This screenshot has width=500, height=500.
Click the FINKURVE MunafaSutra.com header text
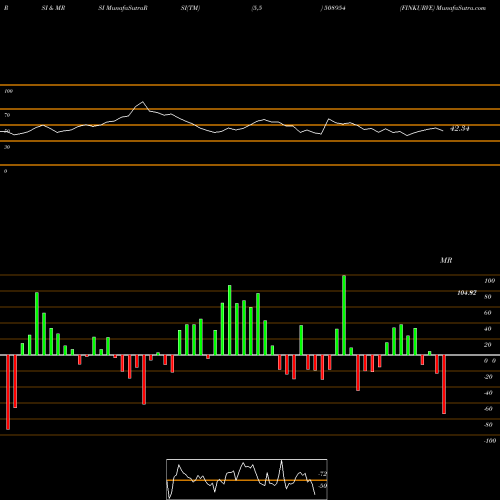443,8
